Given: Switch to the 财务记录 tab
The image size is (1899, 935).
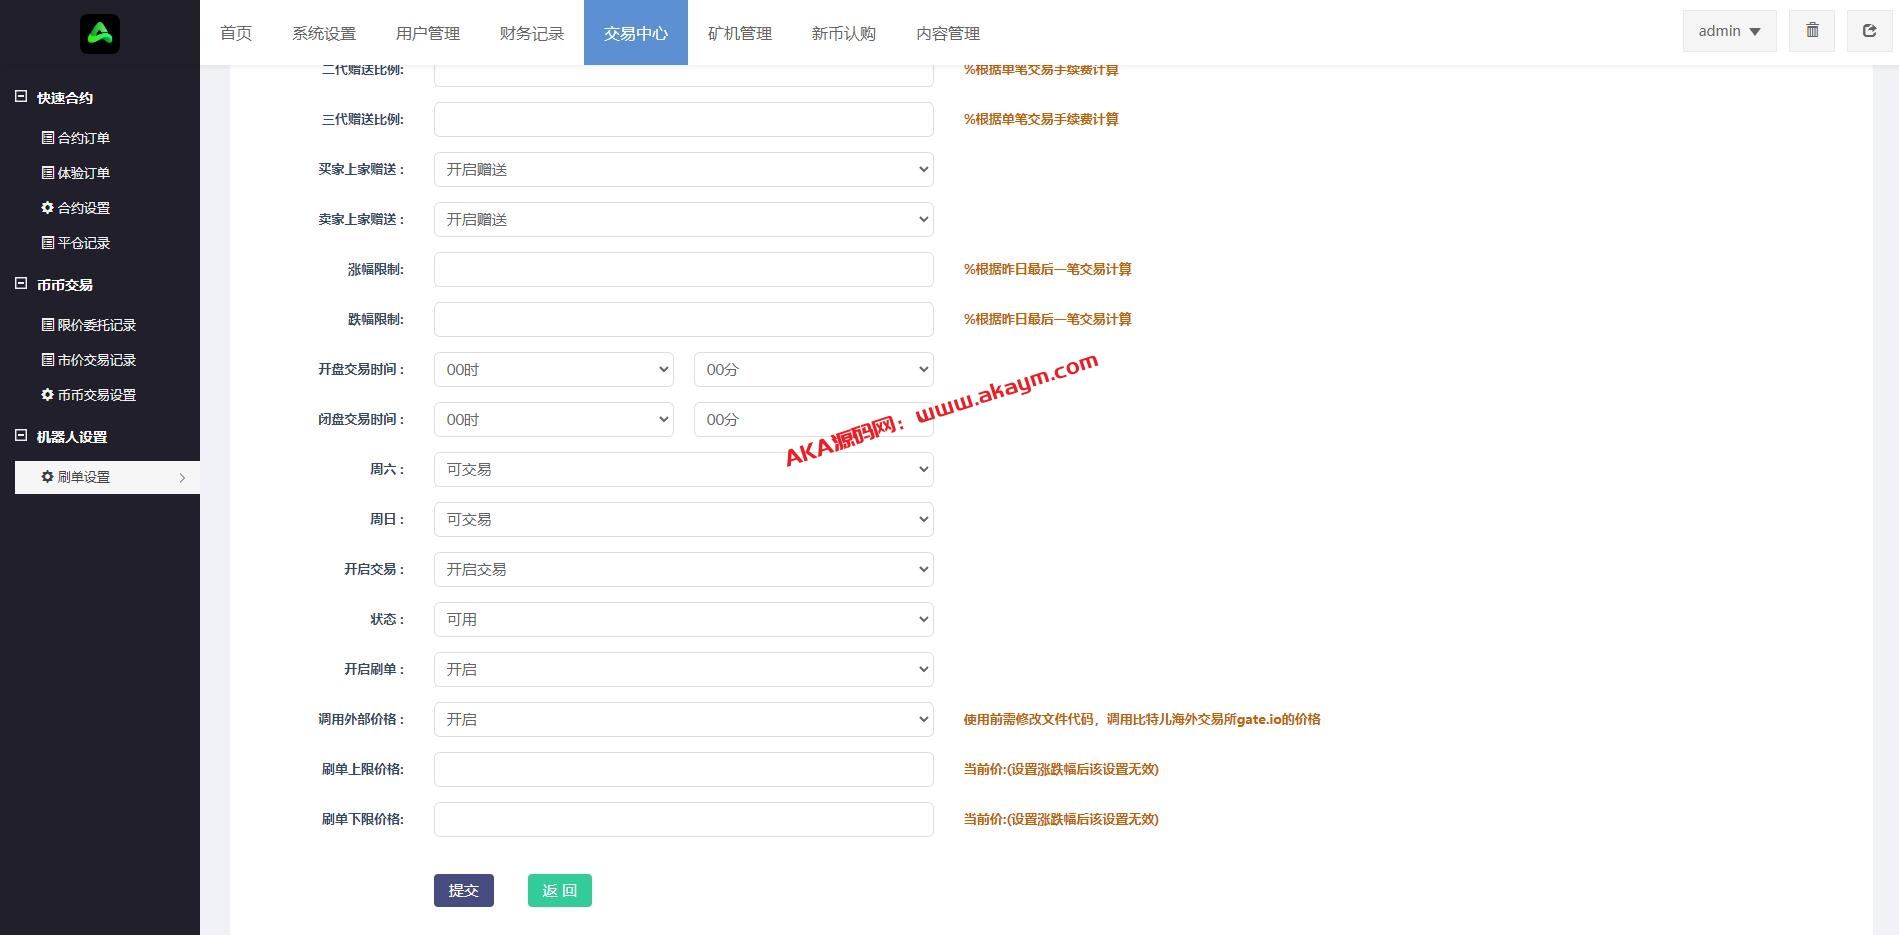Looking at the screenshot, I should (531, 33).
